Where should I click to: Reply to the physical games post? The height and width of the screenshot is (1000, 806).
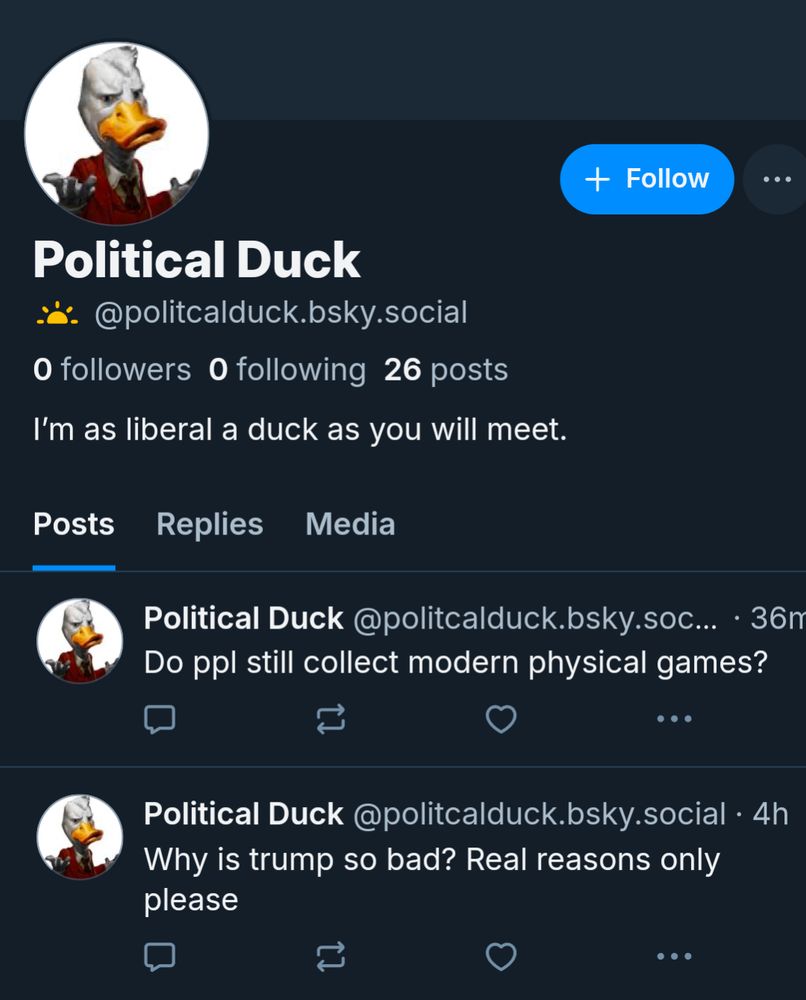tap(161, 718)
